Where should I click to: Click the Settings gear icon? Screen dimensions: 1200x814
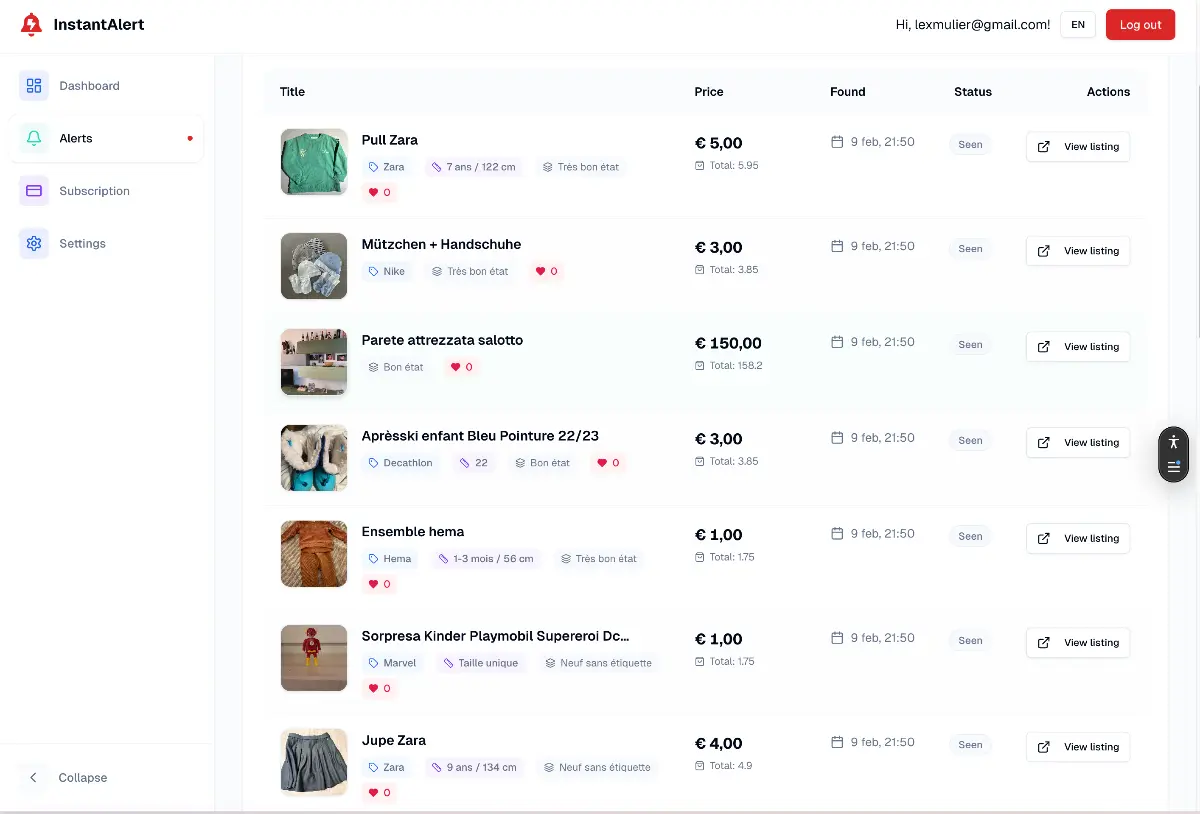pyautogui.click(x=33, y=243)
